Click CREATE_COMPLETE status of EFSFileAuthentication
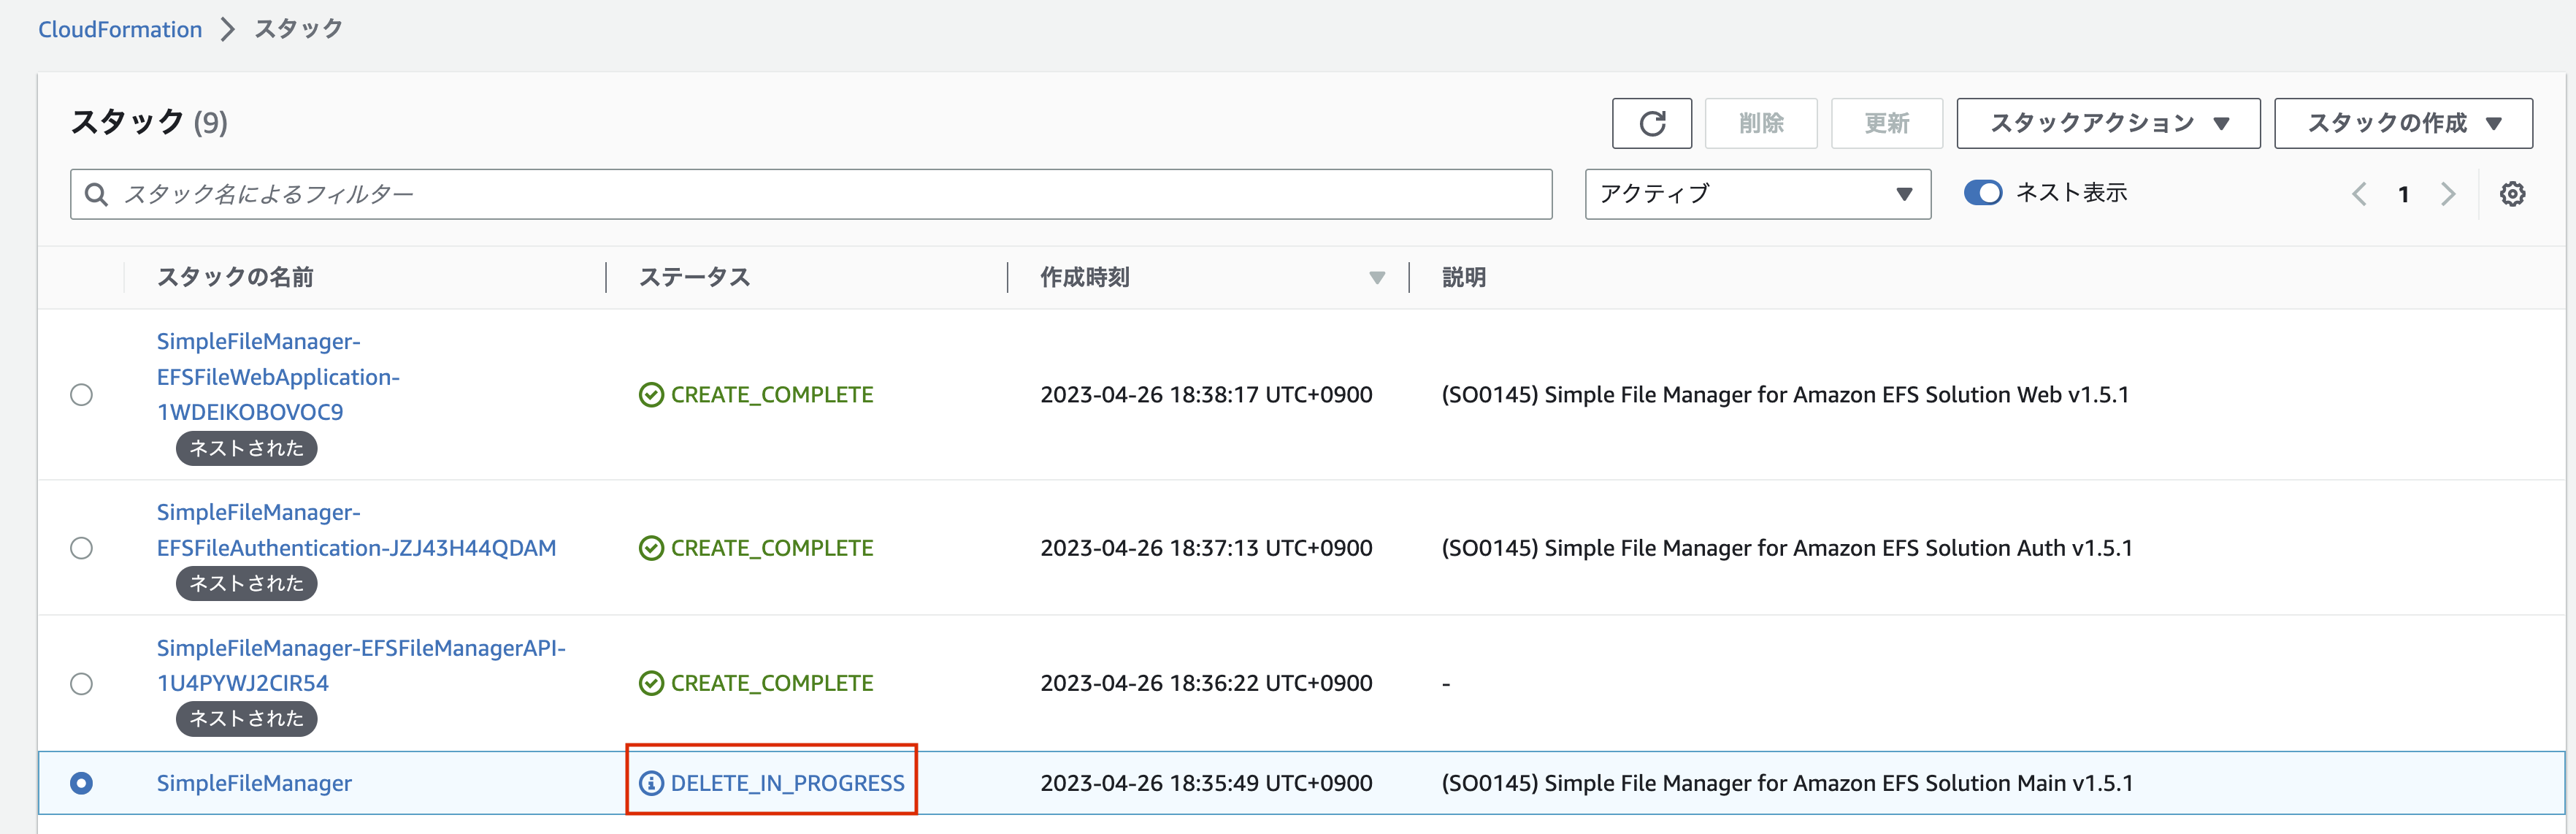2576x834 pixels. tap(772, 548)
